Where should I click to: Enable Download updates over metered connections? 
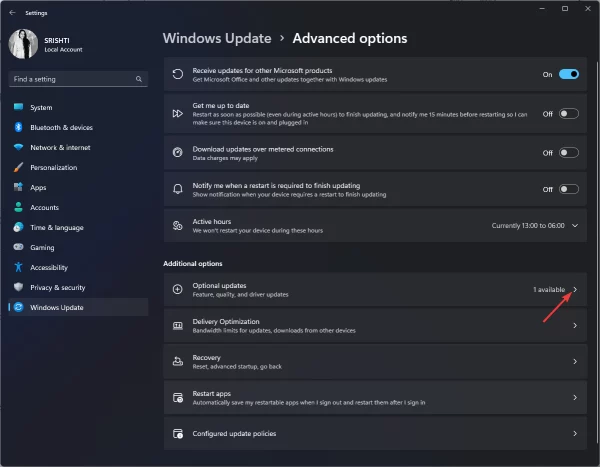[x=569, y=153]
